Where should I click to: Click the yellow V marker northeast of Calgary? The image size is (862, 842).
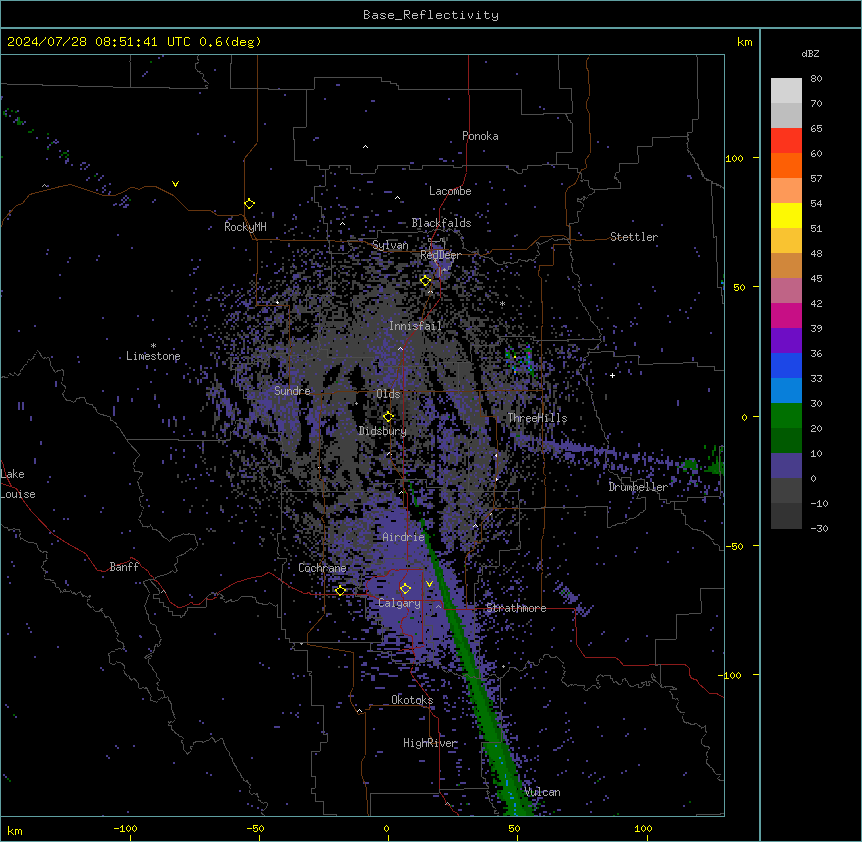coord(429,584)
